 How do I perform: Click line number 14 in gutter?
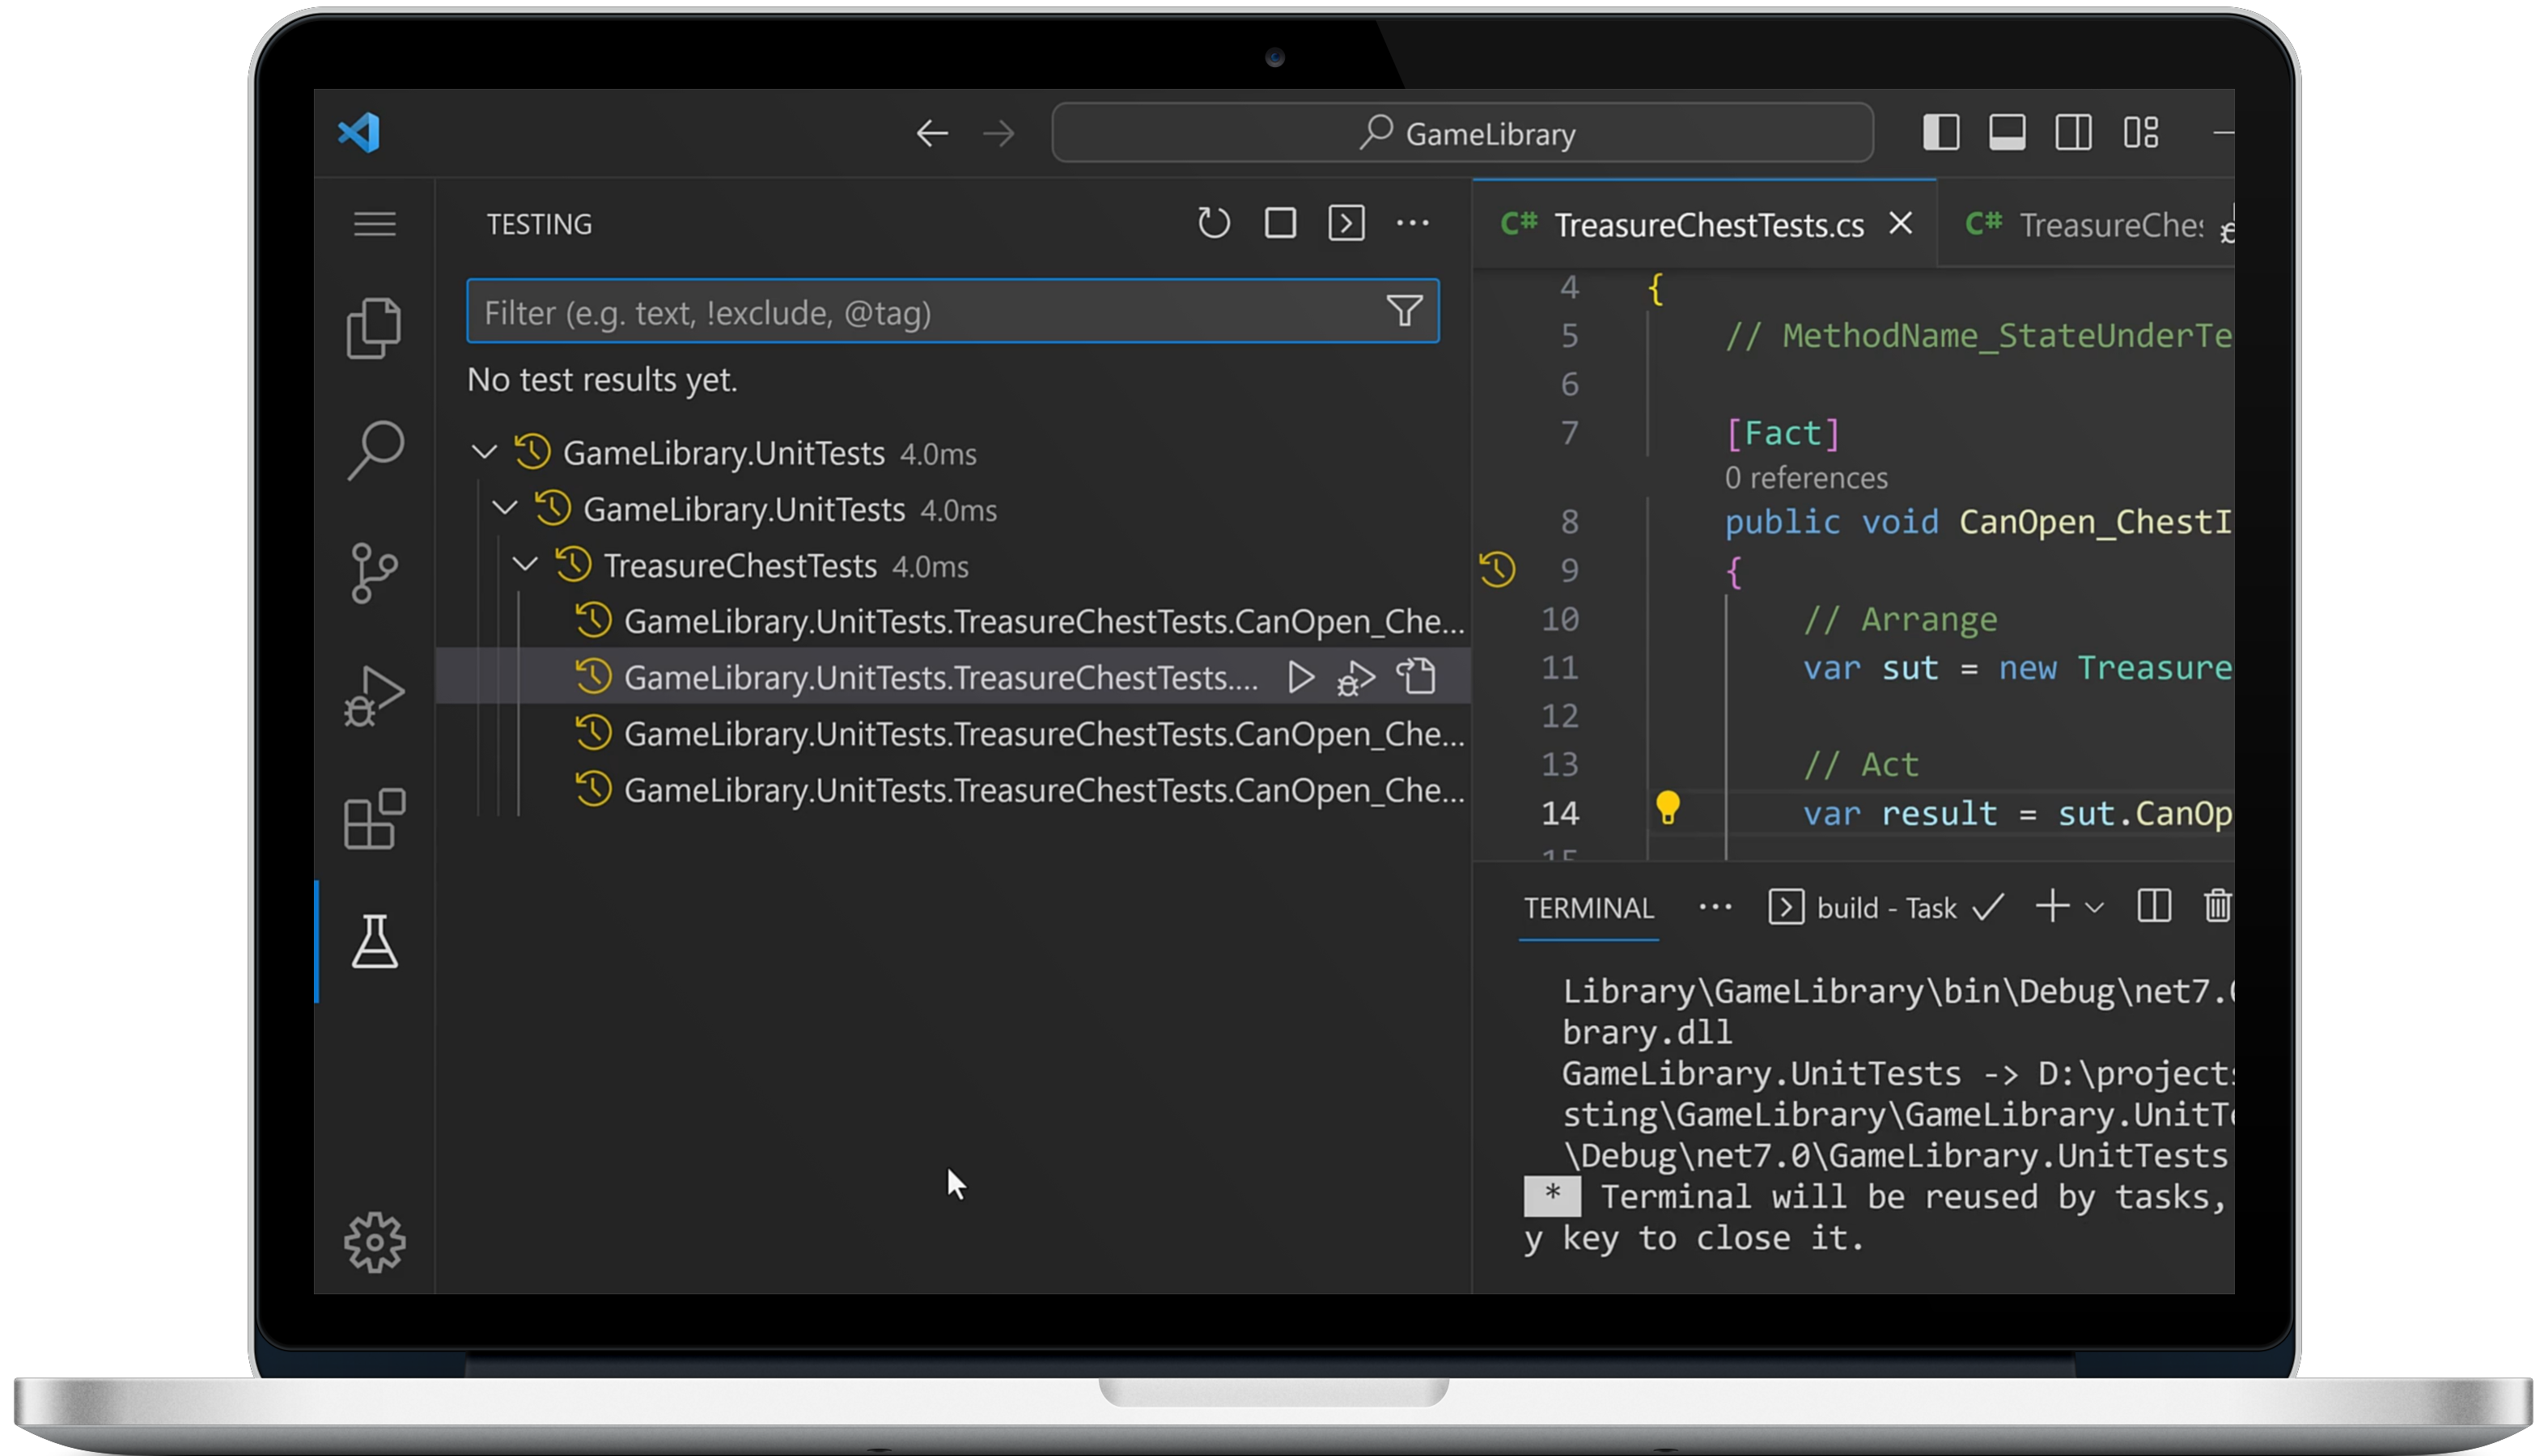click(1560, 813)
